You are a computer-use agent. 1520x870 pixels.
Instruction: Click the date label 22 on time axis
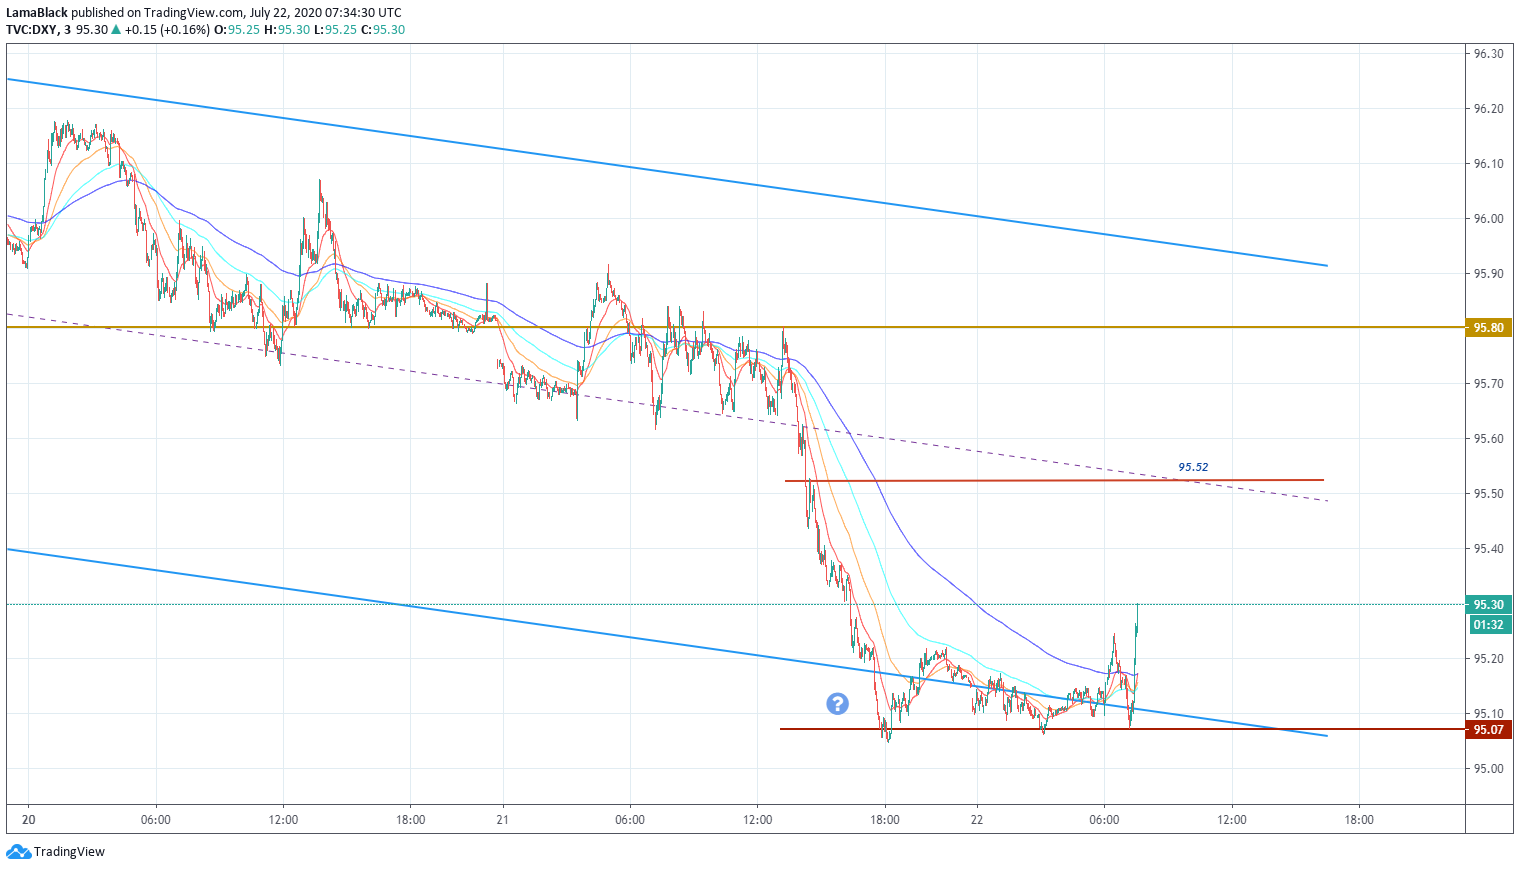976,820
